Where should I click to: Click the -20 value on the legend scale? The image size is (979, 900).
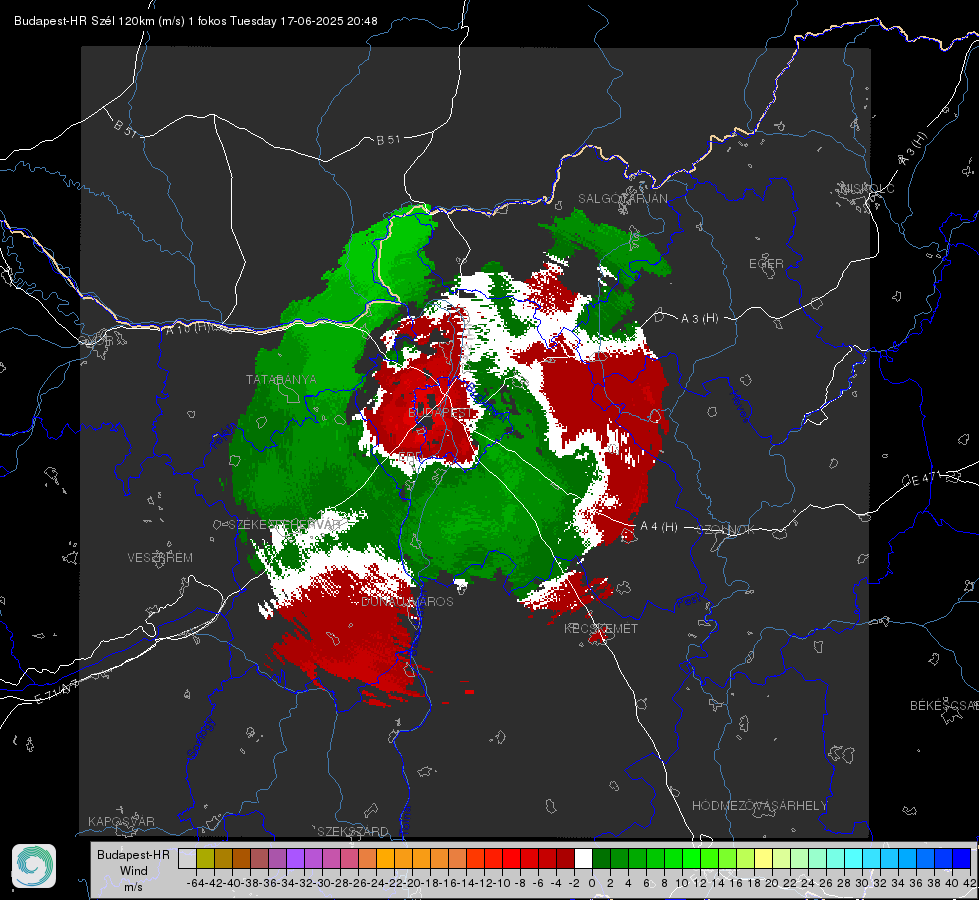411,883
